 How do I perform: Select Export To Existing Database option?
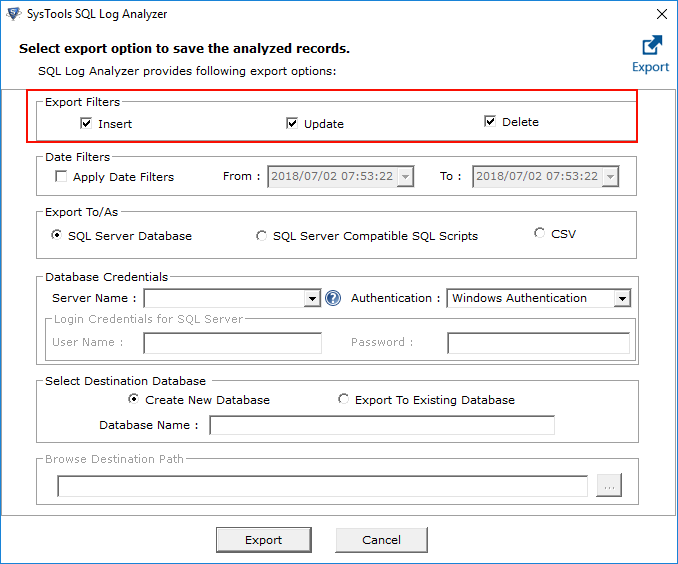[344, 400]
